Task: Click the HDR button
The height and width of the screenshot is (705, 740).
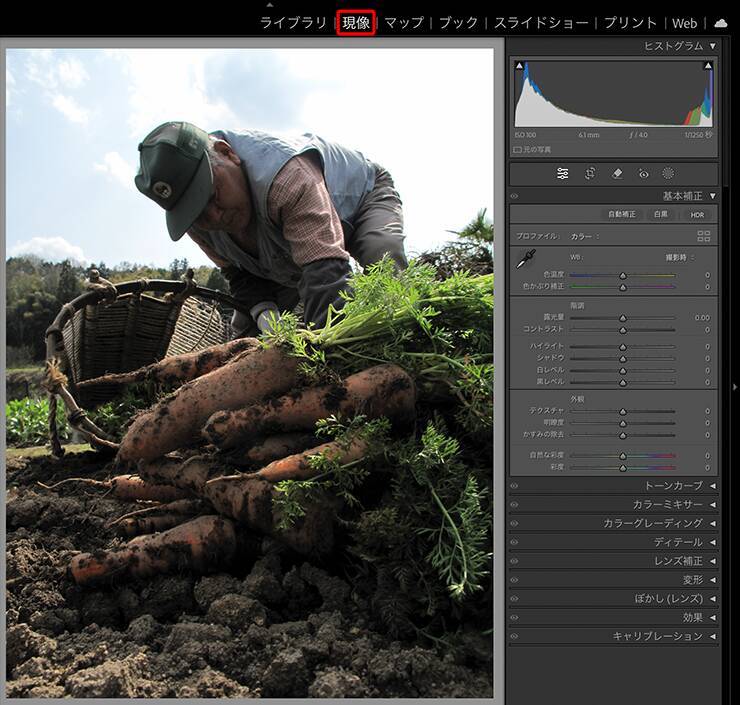Action: coord(696,214)
